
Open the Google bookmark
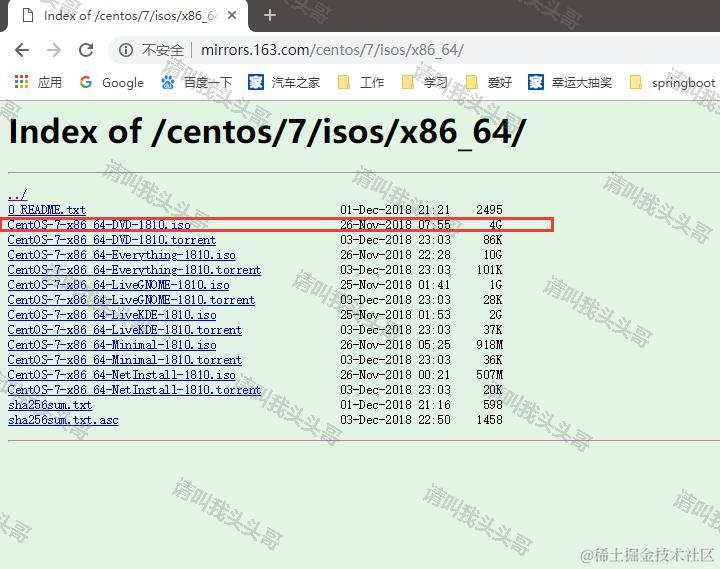[x=112, y=82]
